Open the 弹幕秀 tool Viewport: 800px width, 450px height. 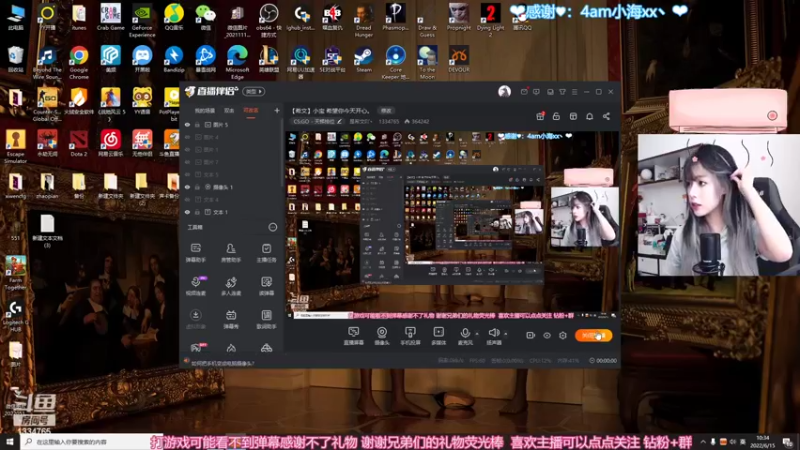[x=231, y=319]
